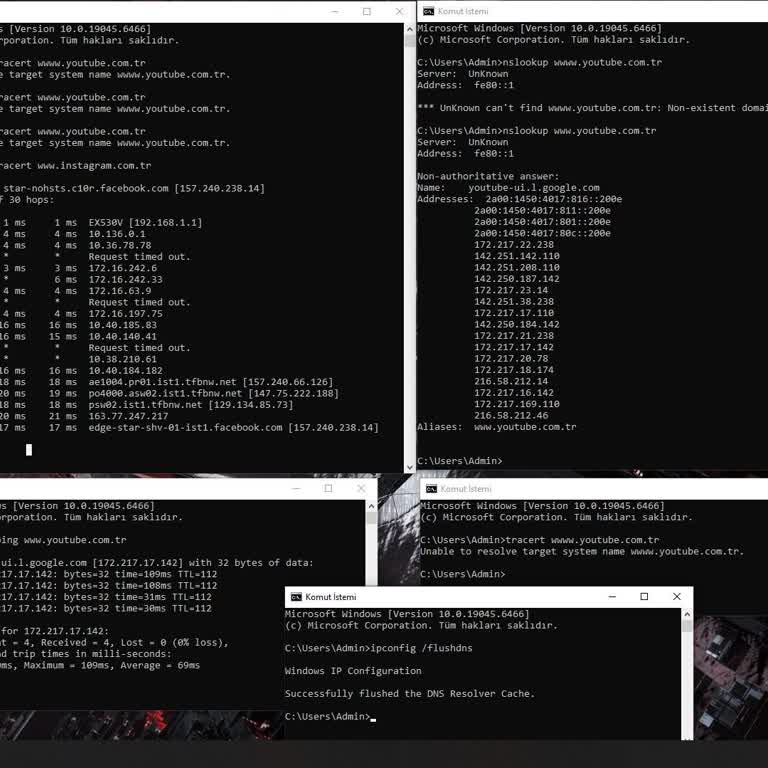Click the 'ipconfig /flushdns' command text
The image size is (768, 768).
pyautogui.click(x=421, y=648)
